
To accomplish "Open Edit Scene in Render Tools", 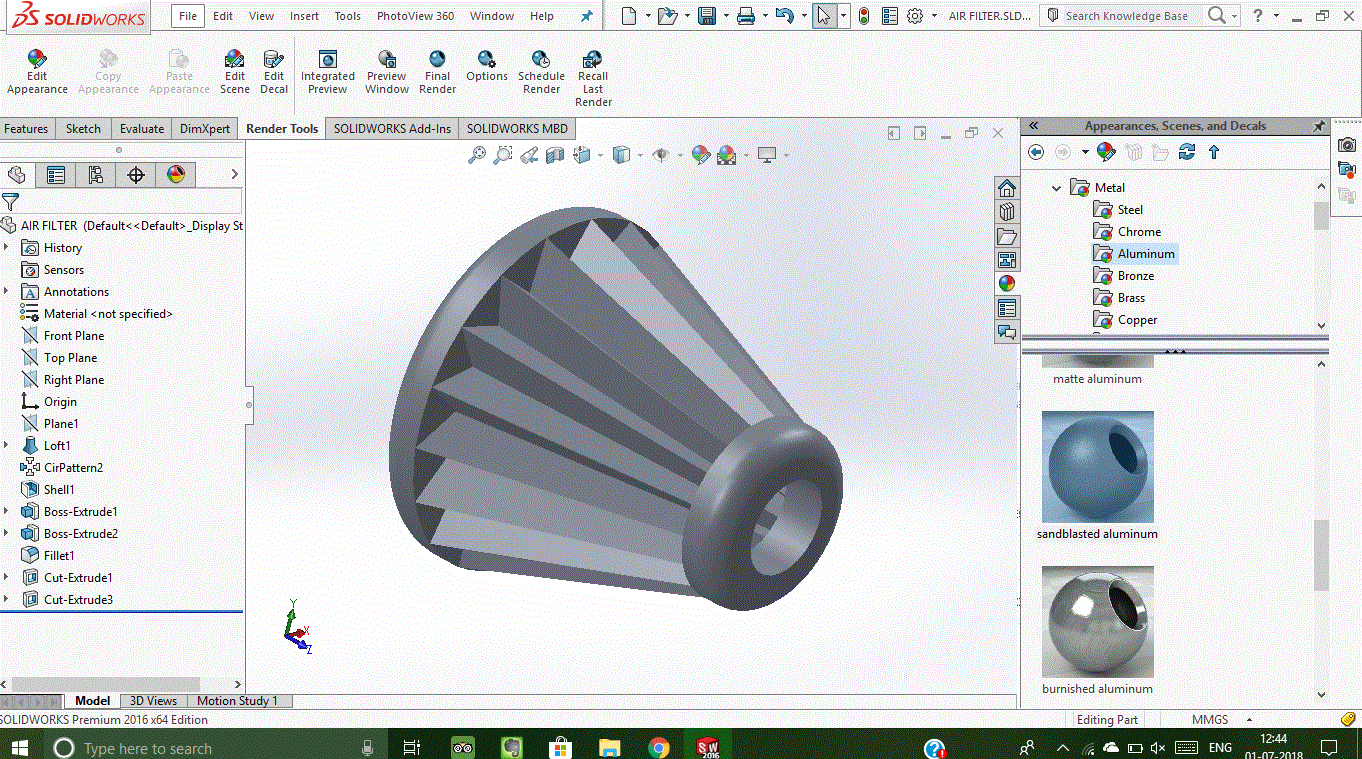I will (235, 73).
